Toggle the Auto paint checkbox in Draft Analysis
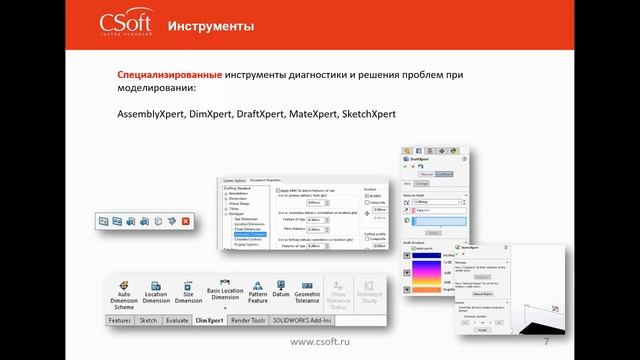This screenshot has height=360, width=640. click(413, 248)
